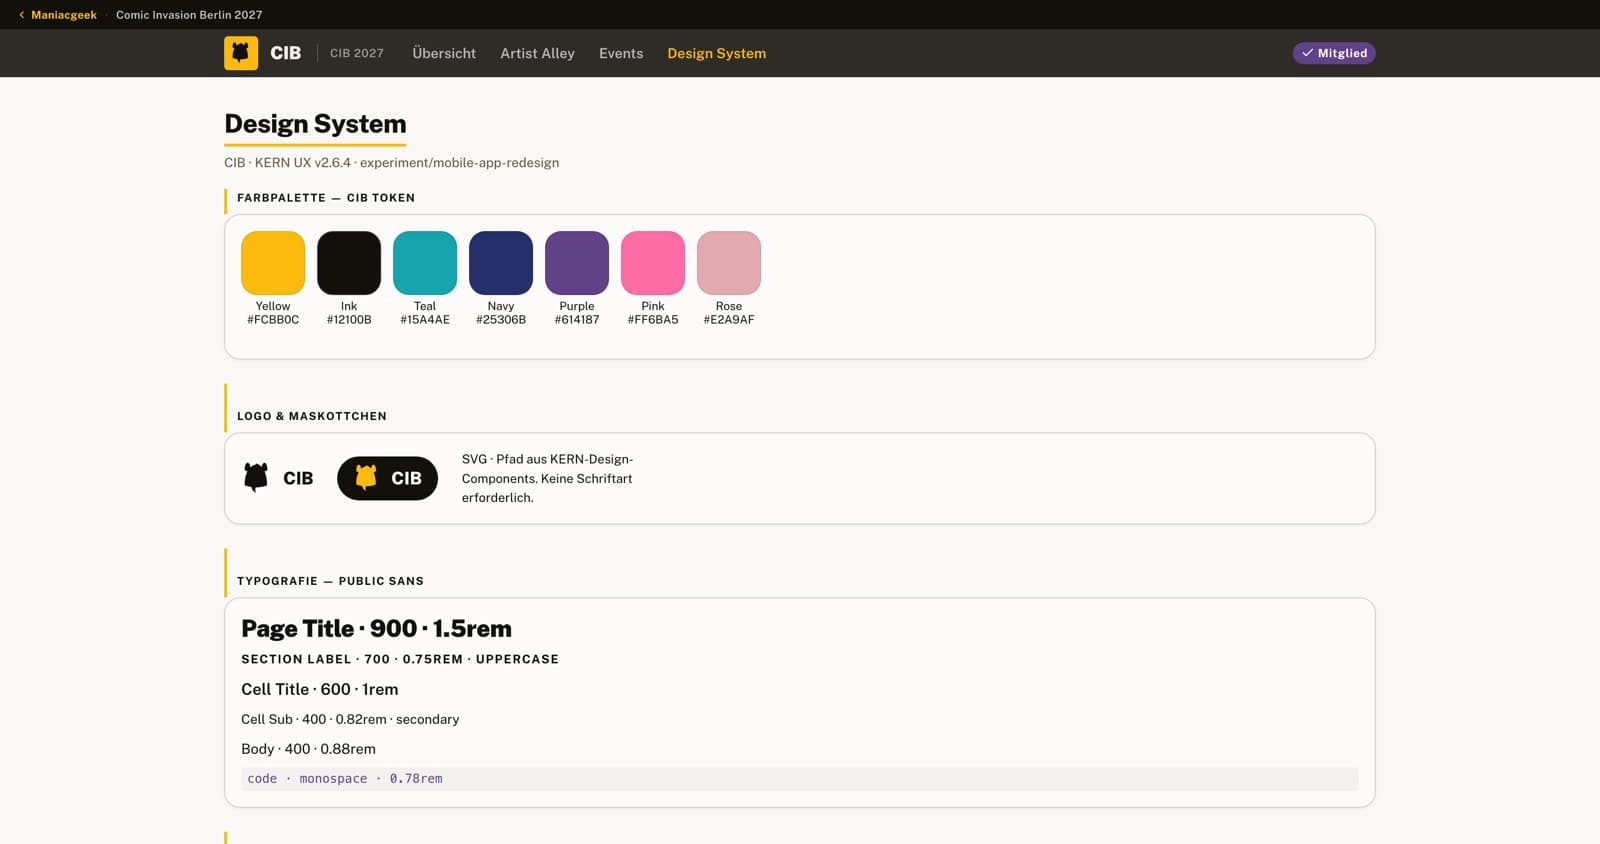
Task: Select the Yellow color swatch
Action: coord(273,263)
